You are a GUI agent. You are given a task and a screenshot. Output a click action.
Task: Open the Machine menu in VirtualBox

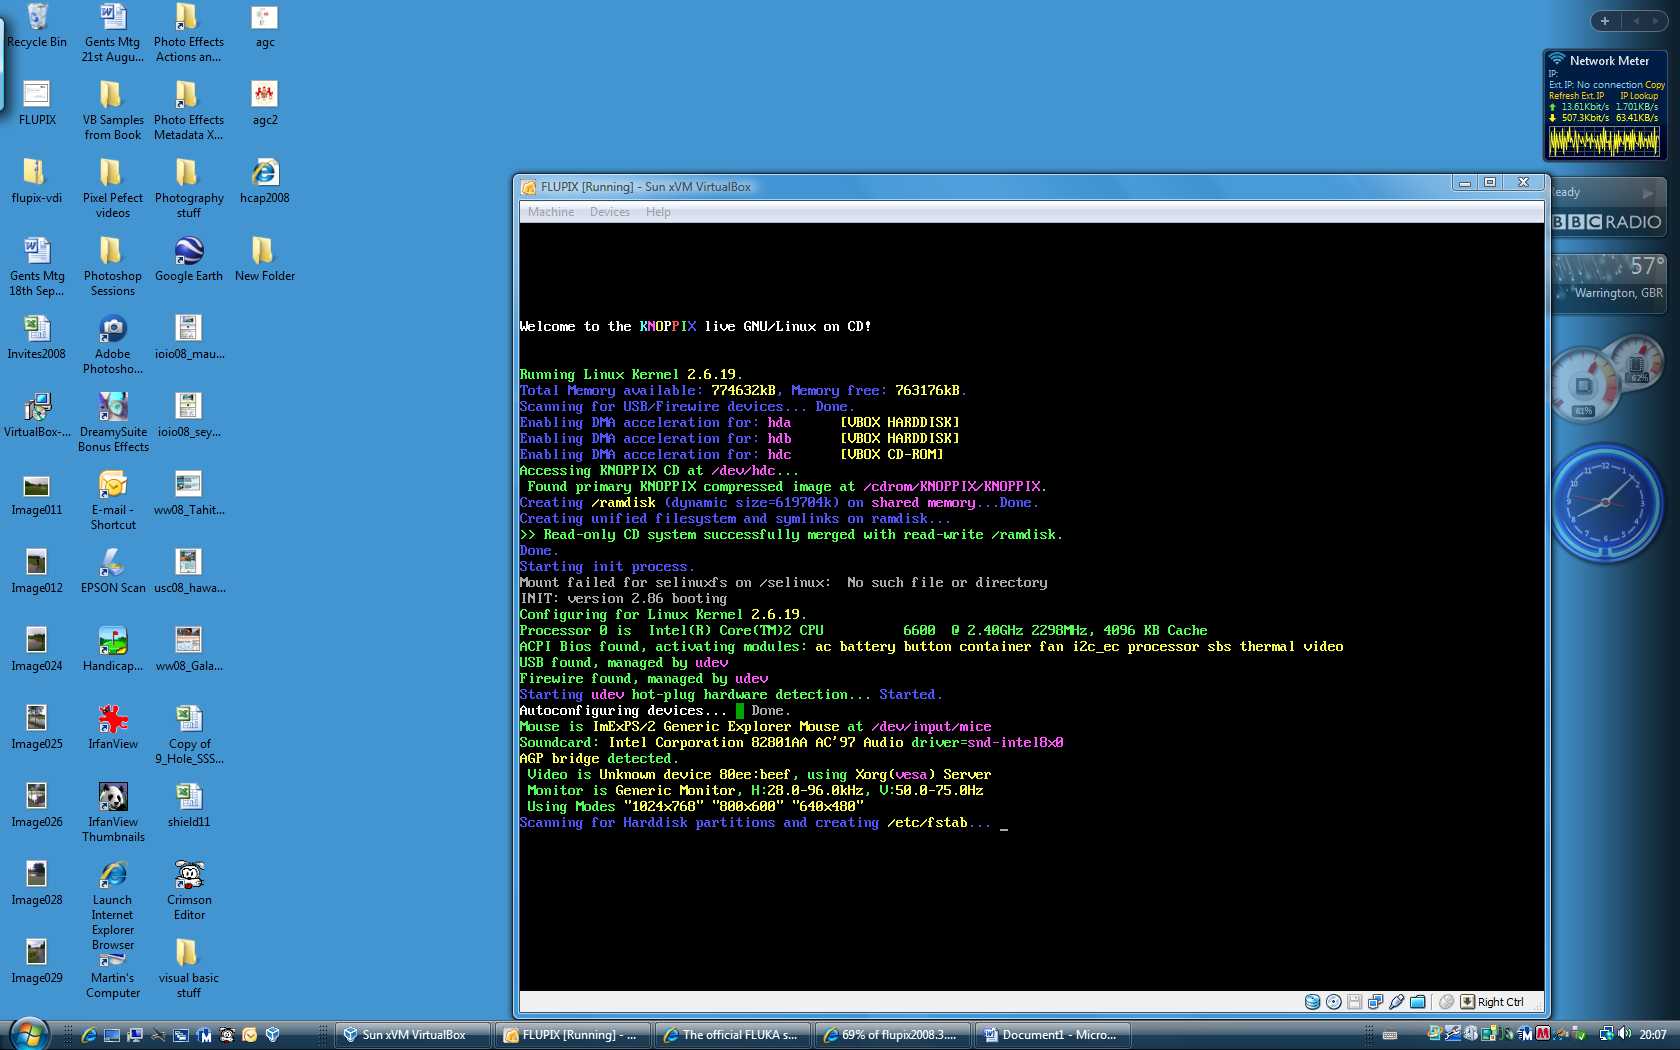click(x=551, y=212)
